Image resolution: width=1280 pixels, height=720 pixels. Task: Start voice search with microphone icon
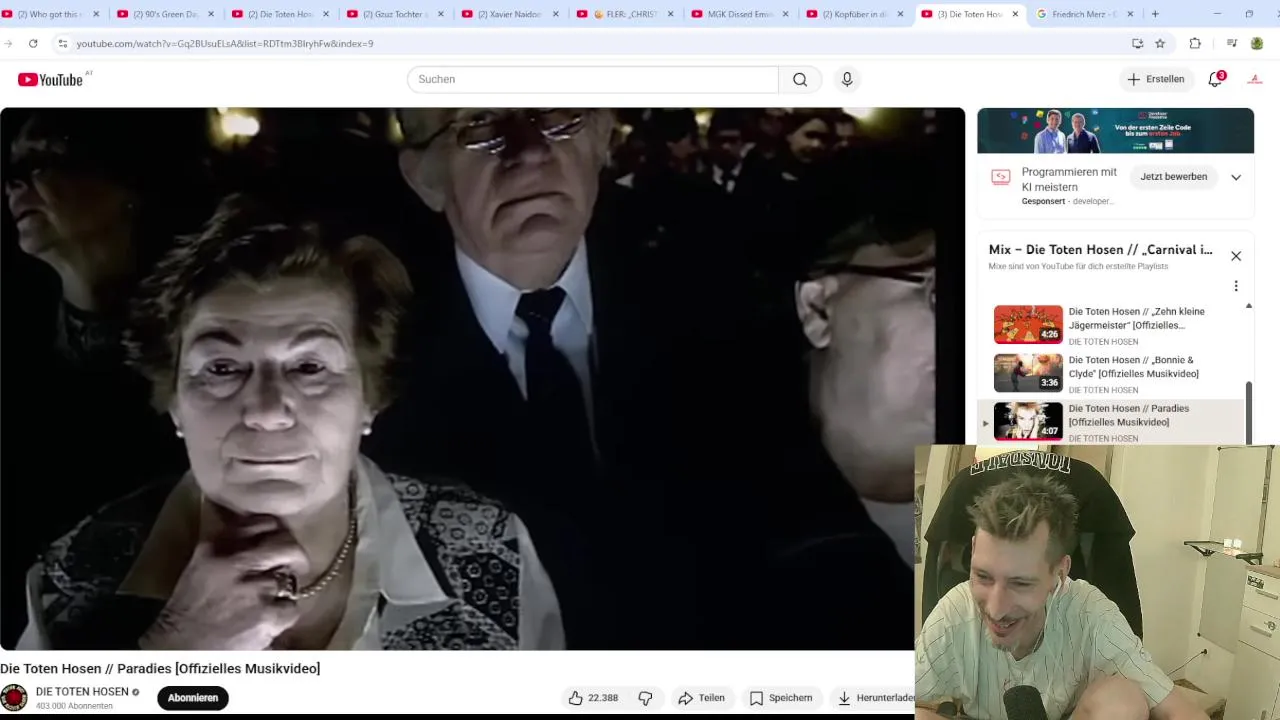coord(847,79)
